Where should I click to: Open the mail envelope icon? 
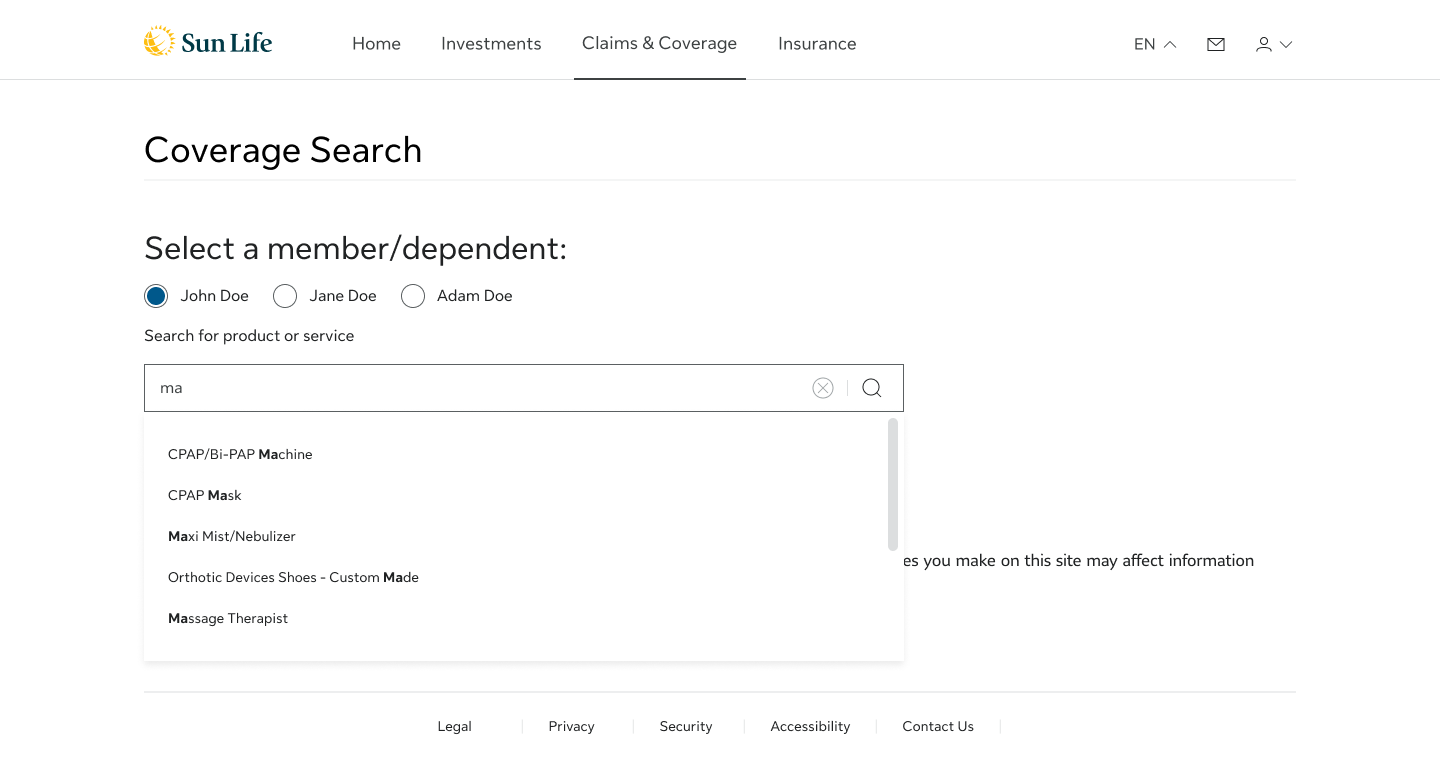(x=1216, y=44)
